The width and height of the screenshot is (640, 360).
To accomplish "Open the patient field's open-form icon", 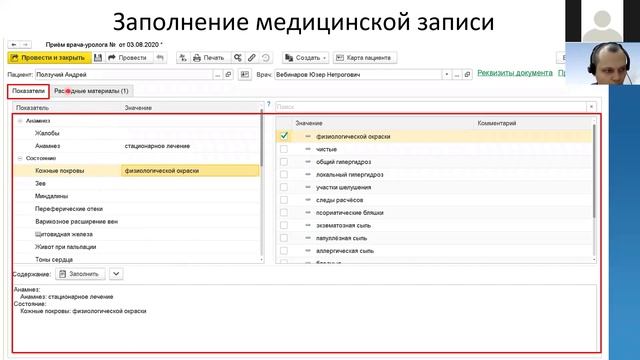I will (x=228, y=75).
